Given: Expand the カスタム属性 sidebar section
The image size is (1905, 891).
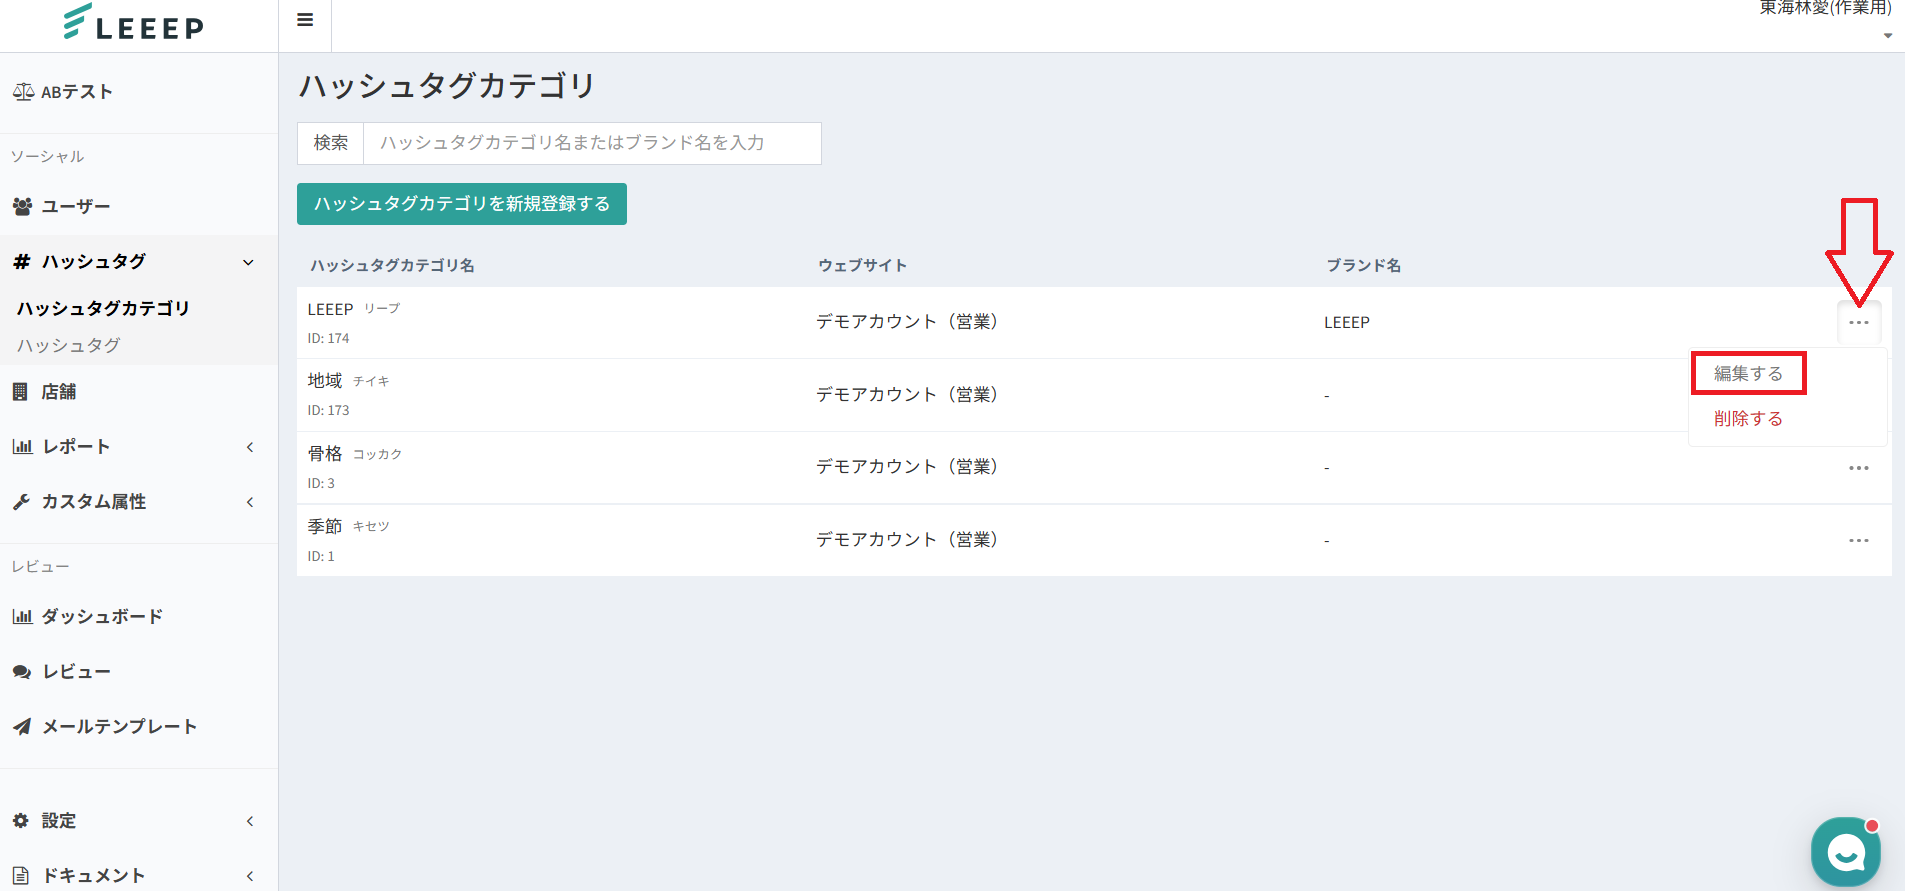Looking at the screenshot, I should 249,502.
